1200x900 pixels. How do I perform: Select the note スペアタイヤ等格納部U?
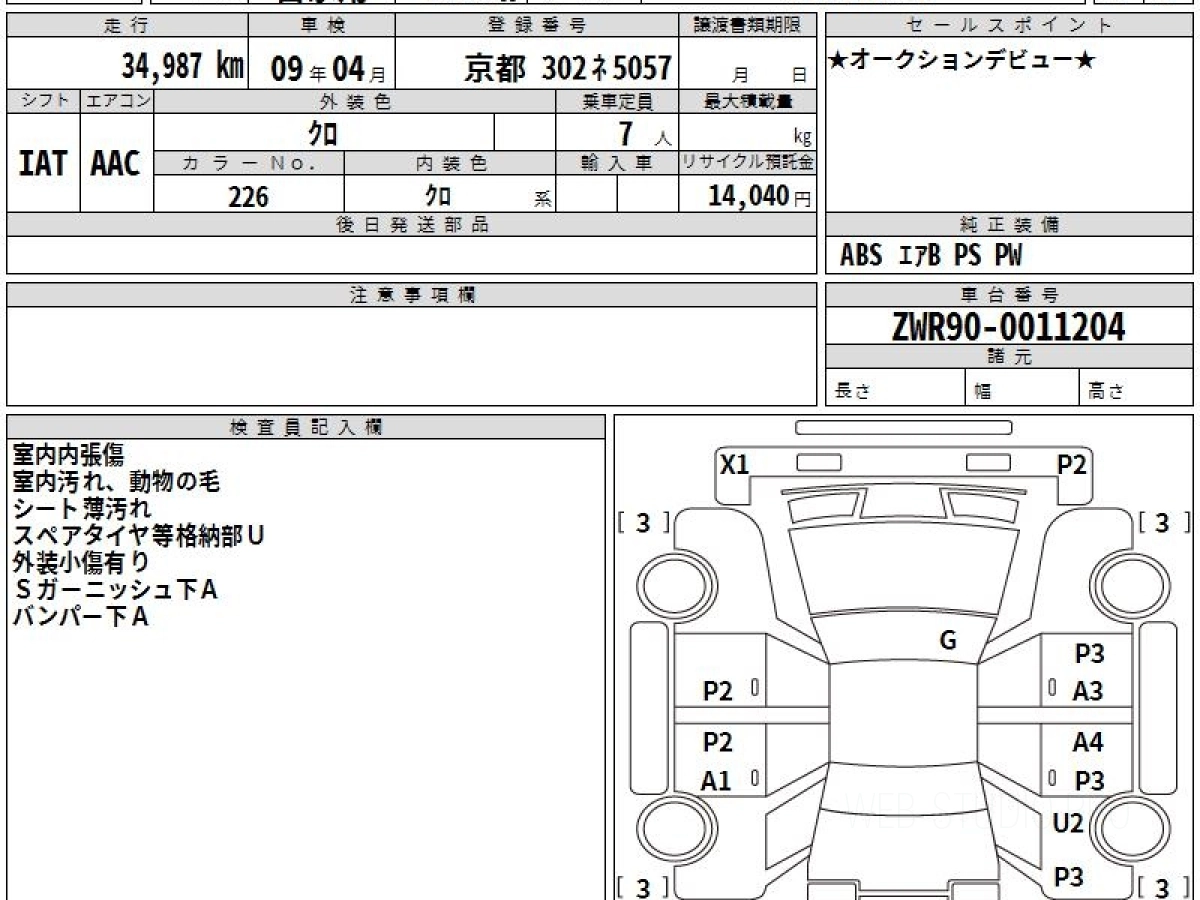point(138,536)
